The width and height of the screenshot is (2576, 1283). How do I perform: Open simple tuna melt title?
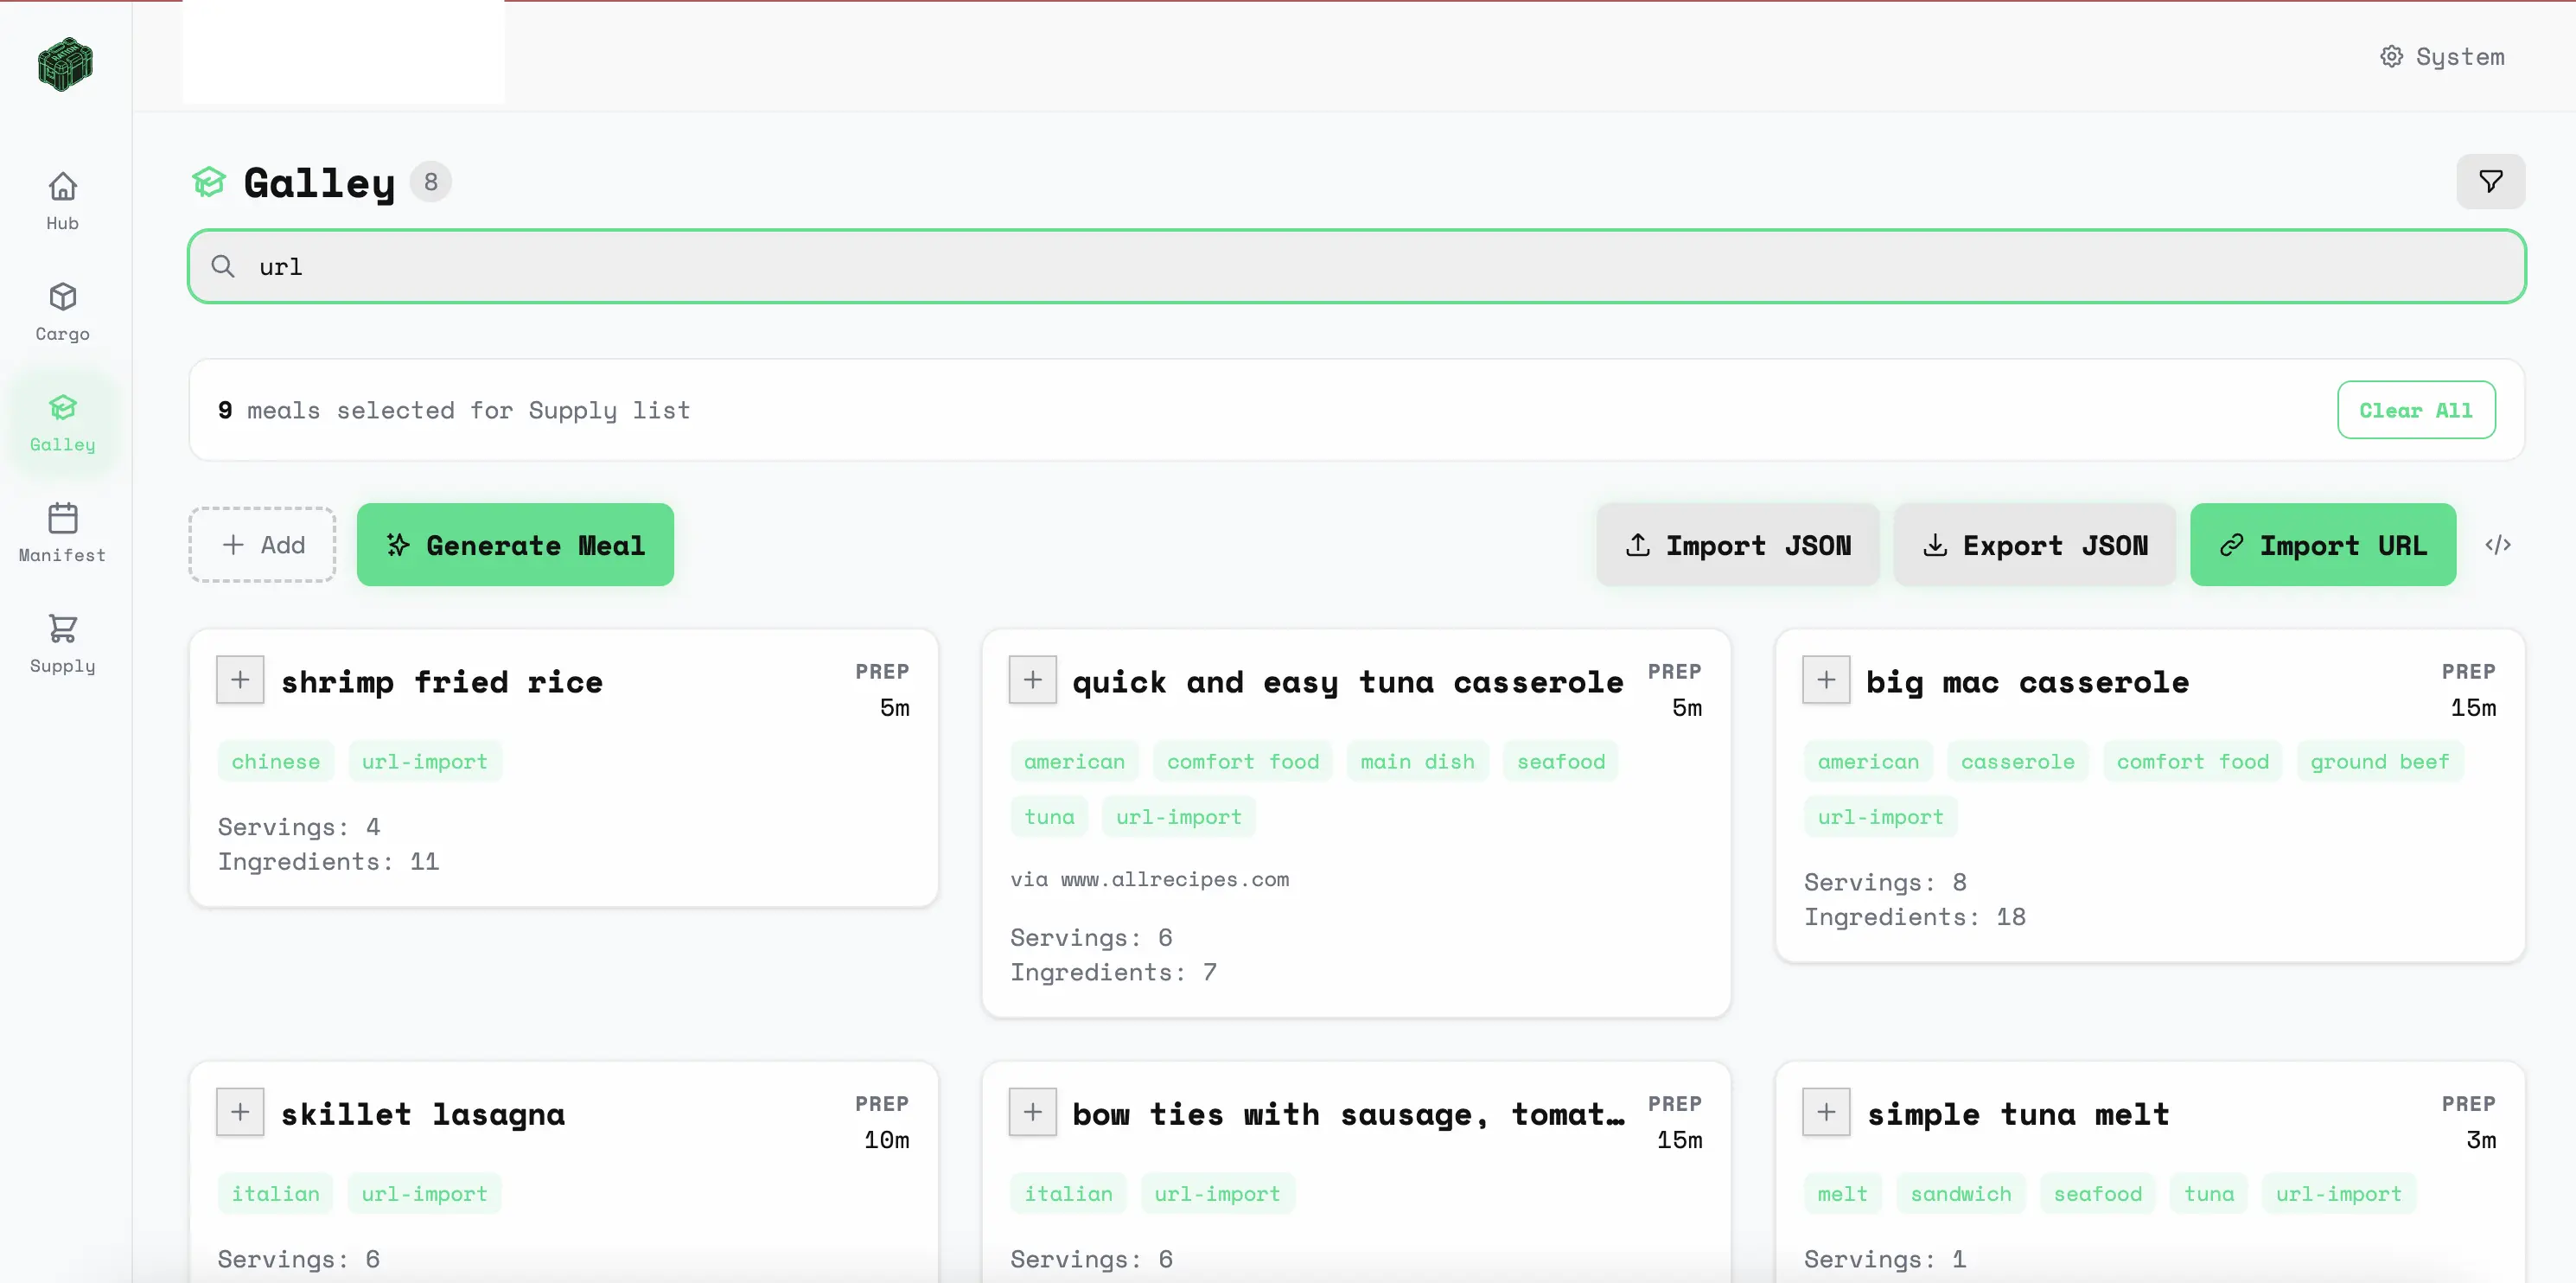pyautogui.click(x=2018, y=1114)
